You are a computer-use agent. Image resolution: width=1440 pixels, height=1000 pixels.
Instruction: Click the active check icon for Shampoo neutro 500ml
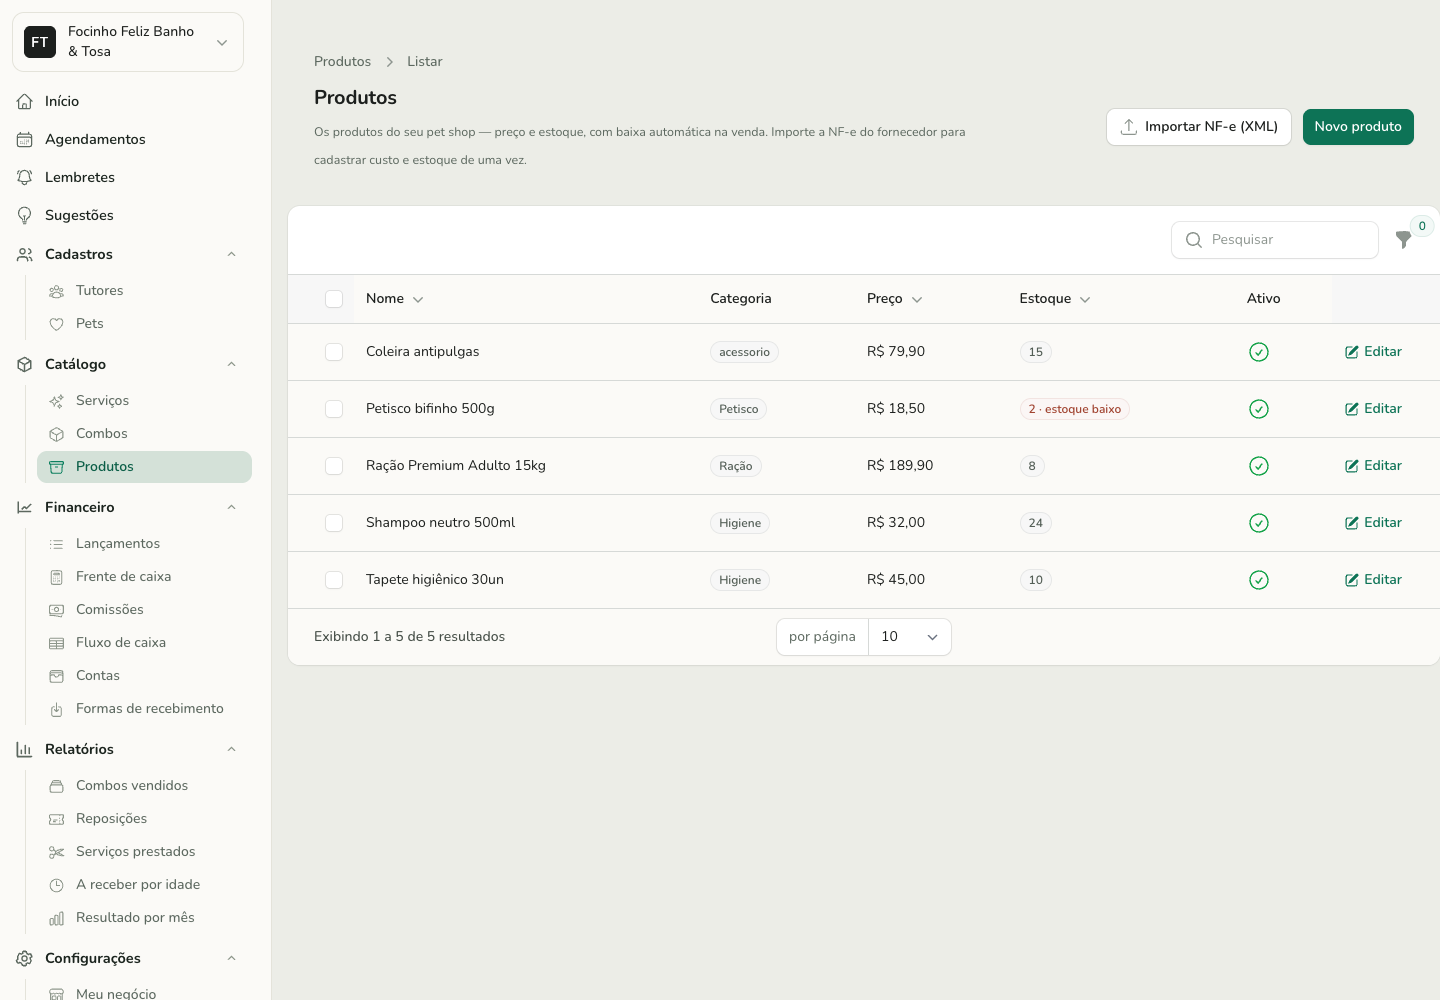pos(1259,523)
